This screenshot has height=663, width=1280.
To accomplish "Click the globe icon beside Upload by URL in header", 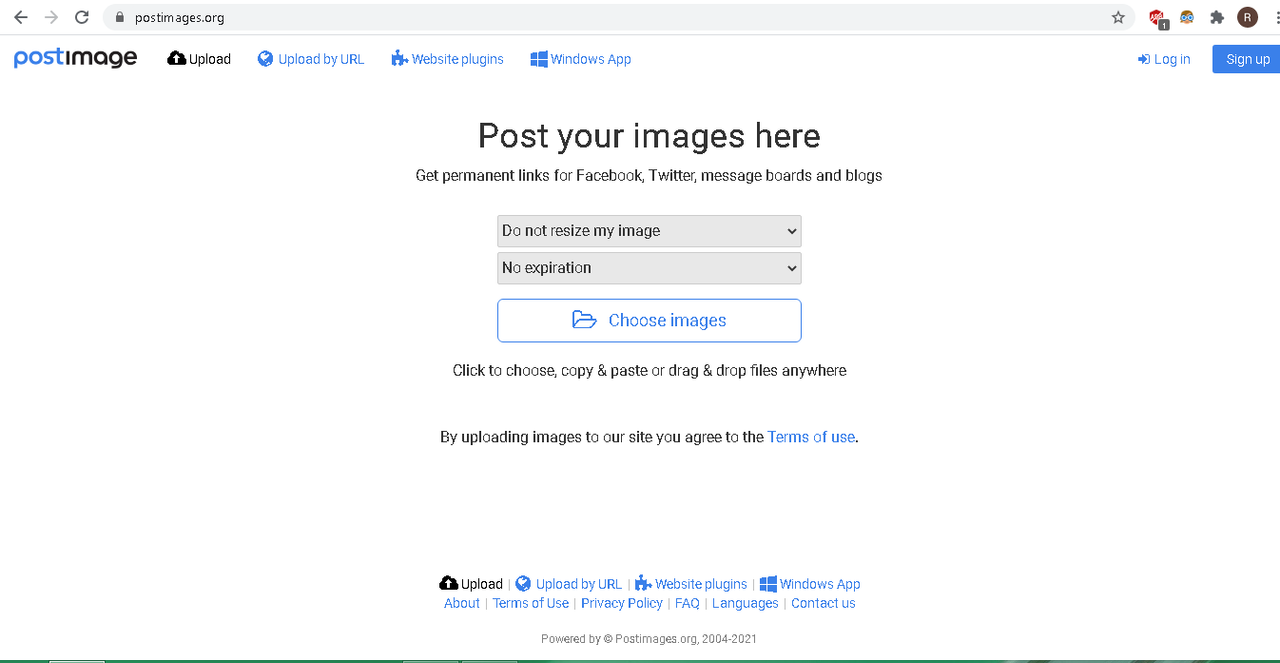I will coord(265,59).
